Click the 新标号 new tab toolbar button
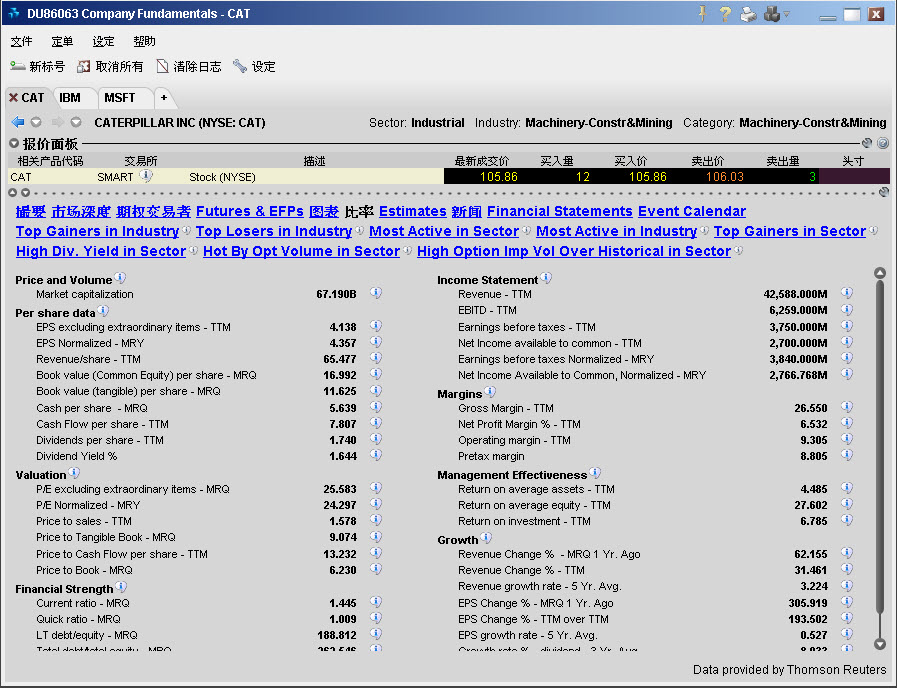This screenshot has height=688, width=897. 38,67
